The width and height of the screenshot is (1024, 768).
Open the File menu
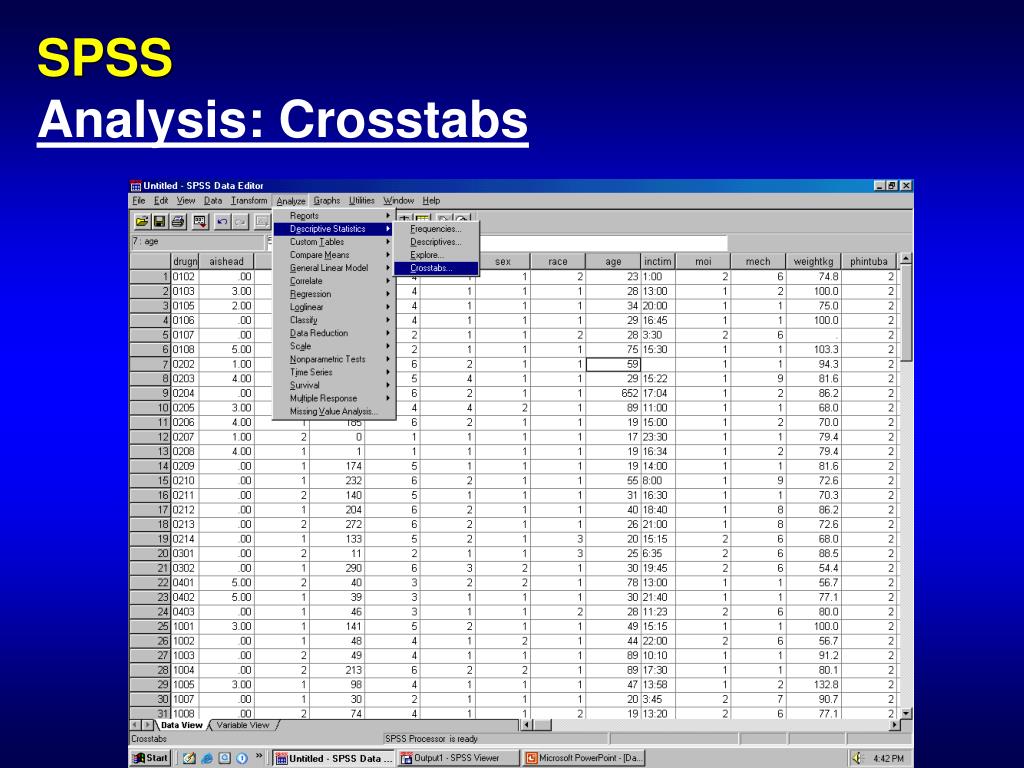coord(138,200)
